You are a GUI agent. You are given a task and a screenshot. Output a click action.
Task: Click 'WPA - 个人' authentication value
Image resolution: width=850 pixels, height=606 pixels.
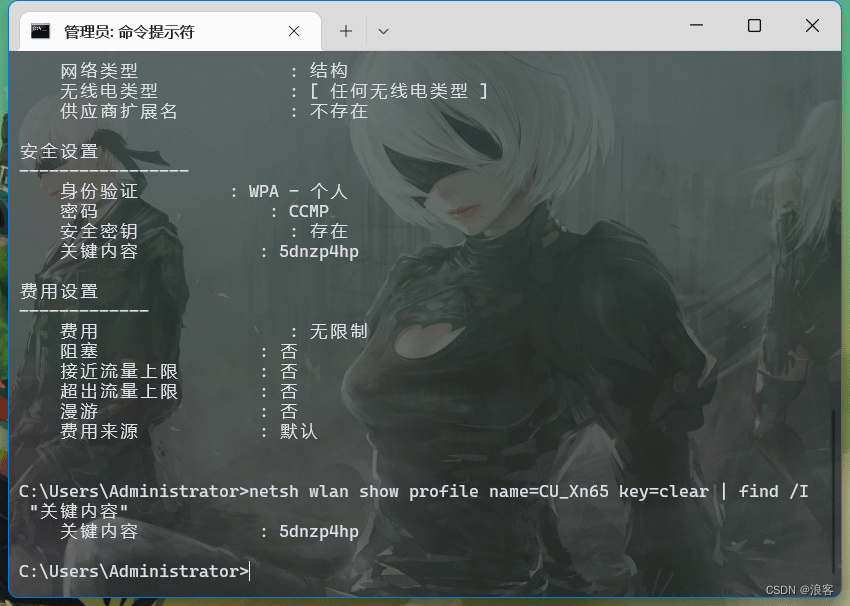298,191
